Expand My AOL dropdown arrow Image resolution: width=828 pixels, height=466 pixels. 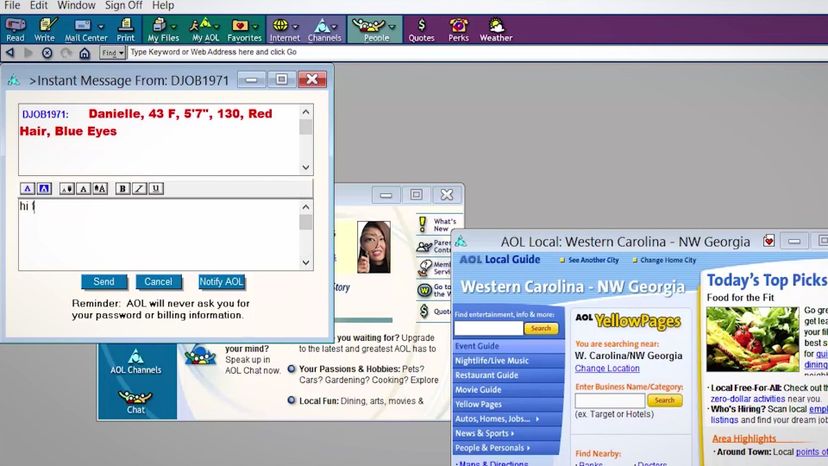pos(217,26)
